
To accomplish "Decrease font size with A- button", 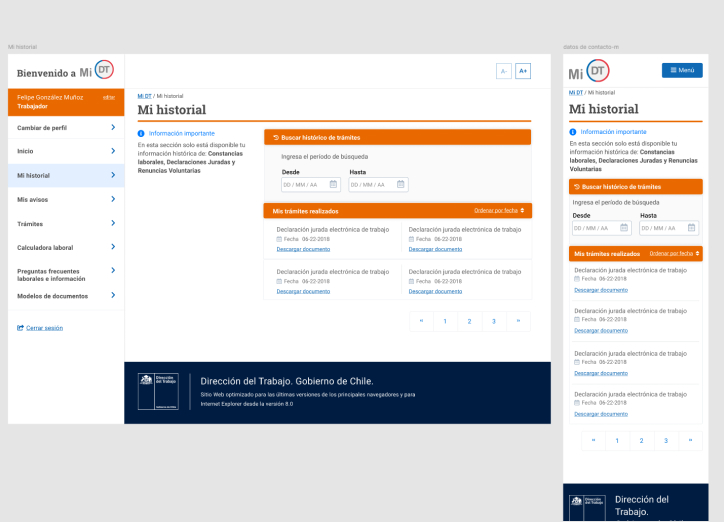I will pyautogui.click(x=503, y=71).
